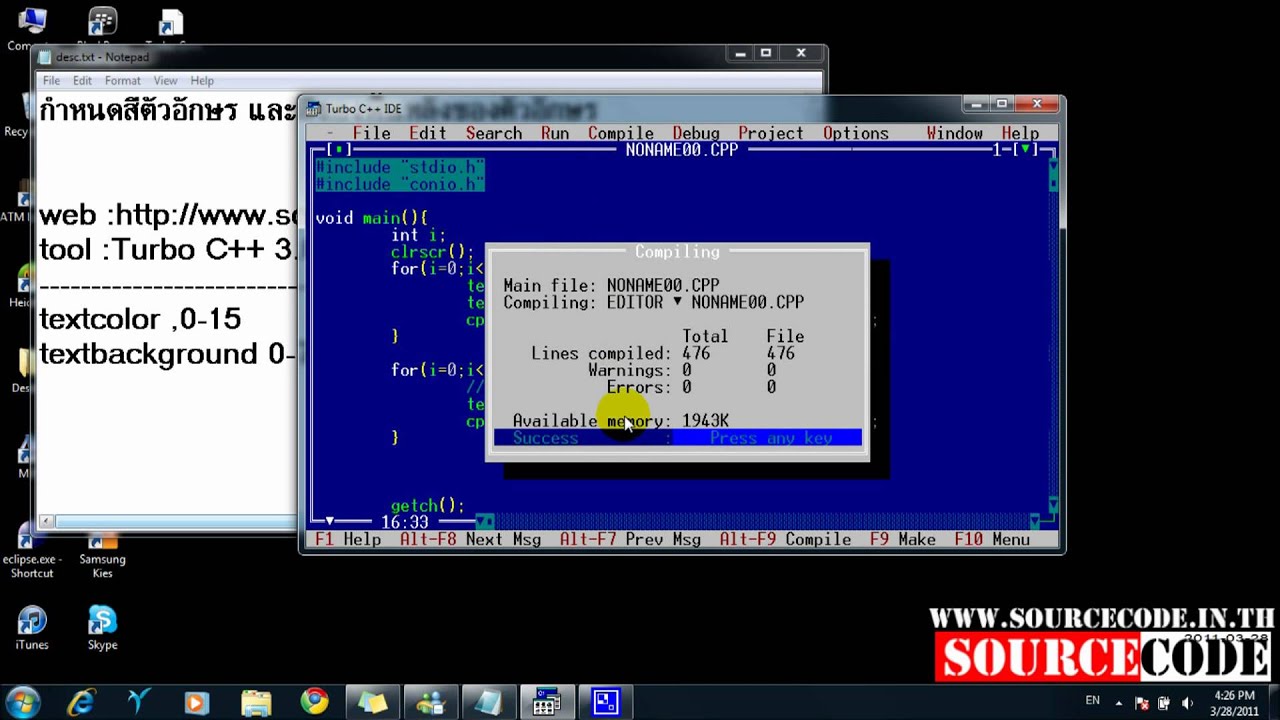Click the NONAME00.CPP editor title

682,150
